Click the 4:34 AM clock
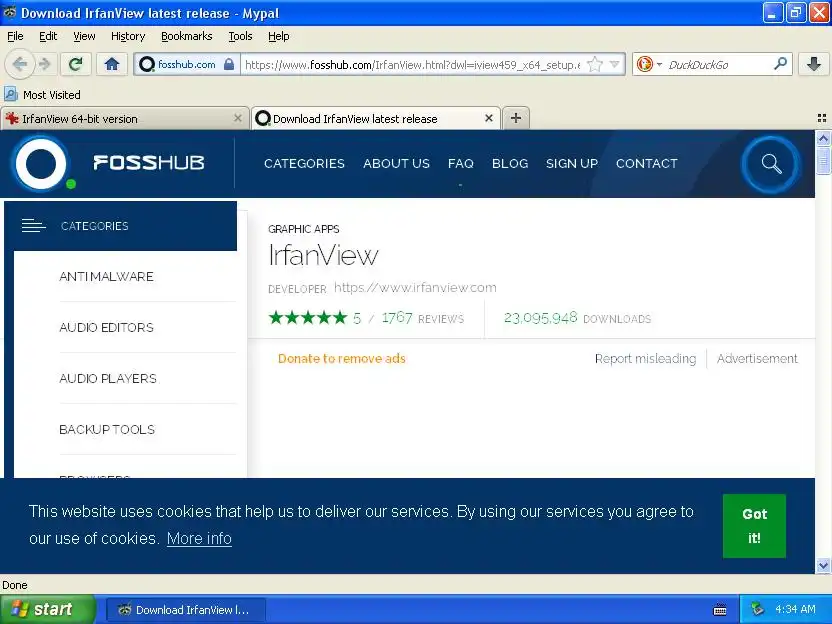The image size is (832, 624). pos(795,609)
